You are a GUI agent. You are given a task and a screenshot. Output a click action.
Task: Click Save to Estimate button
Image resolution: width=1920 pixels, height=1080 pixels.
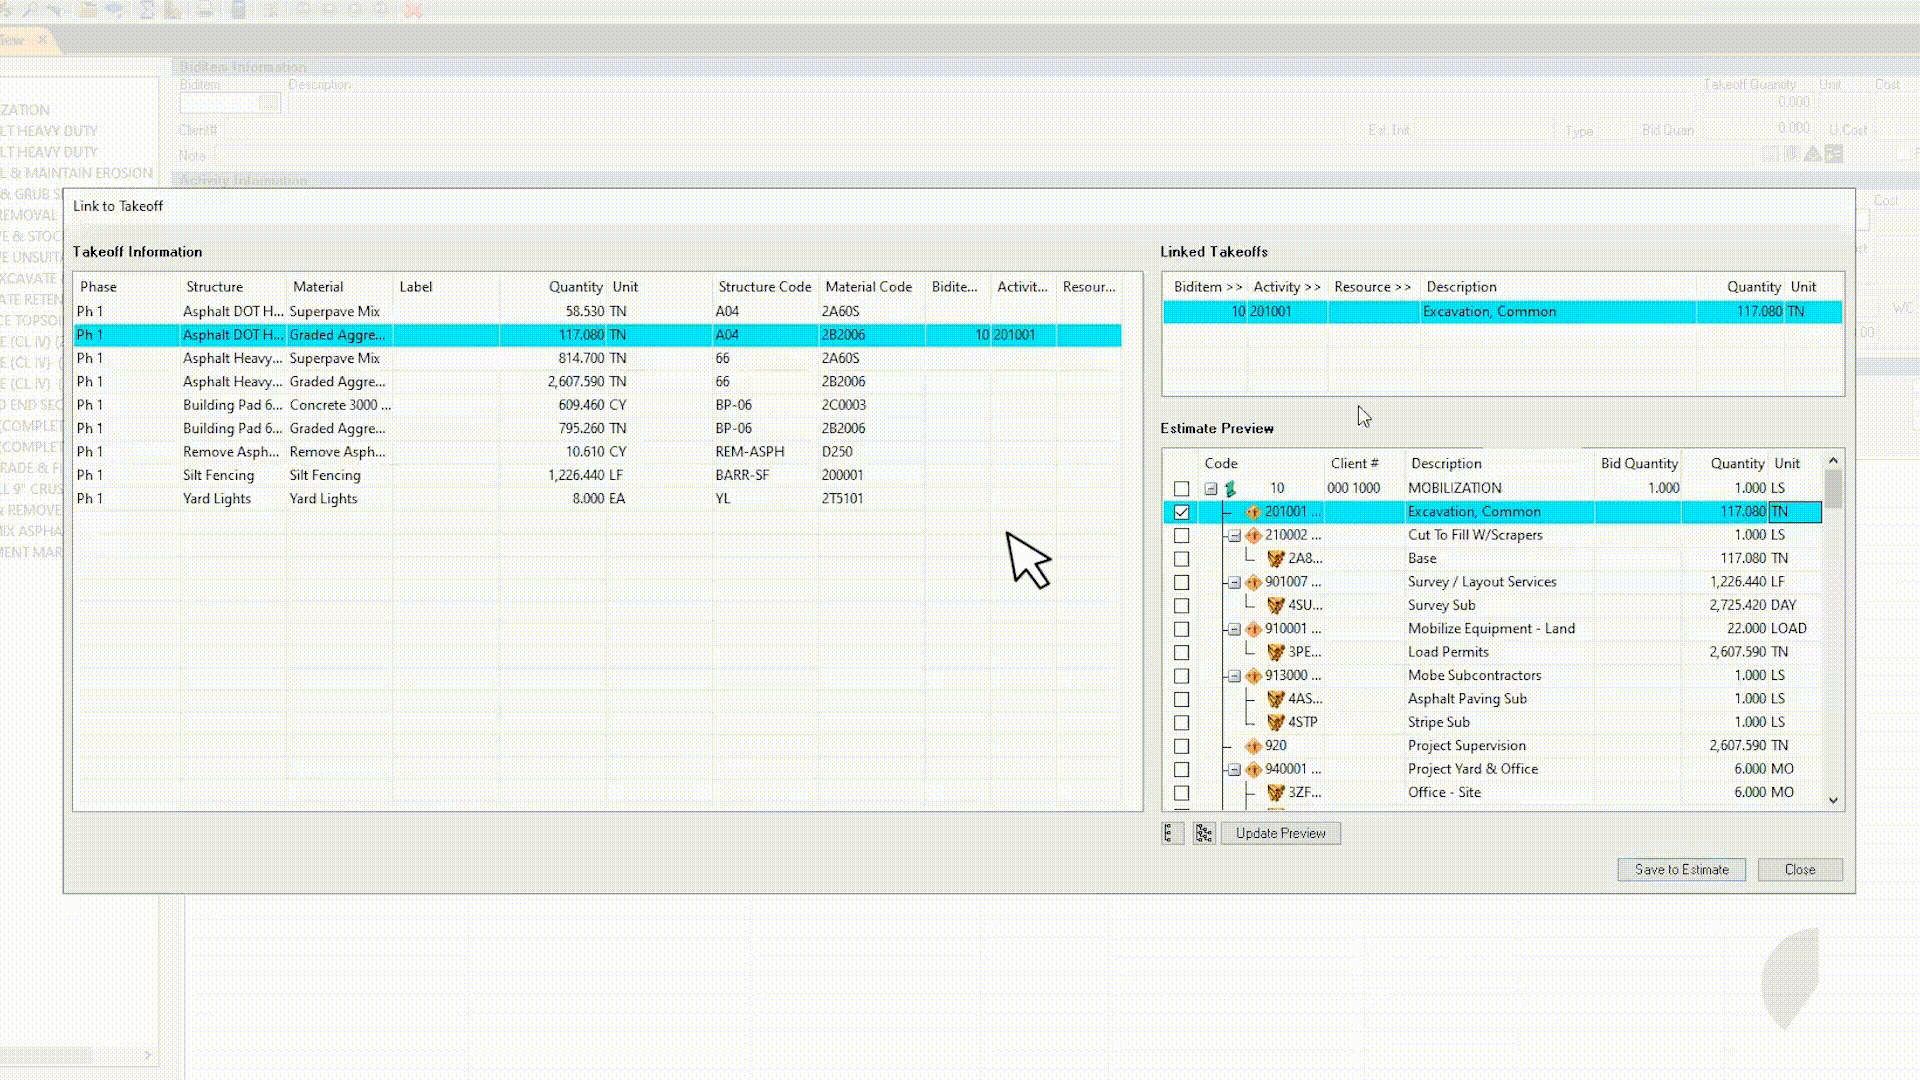1681,869
